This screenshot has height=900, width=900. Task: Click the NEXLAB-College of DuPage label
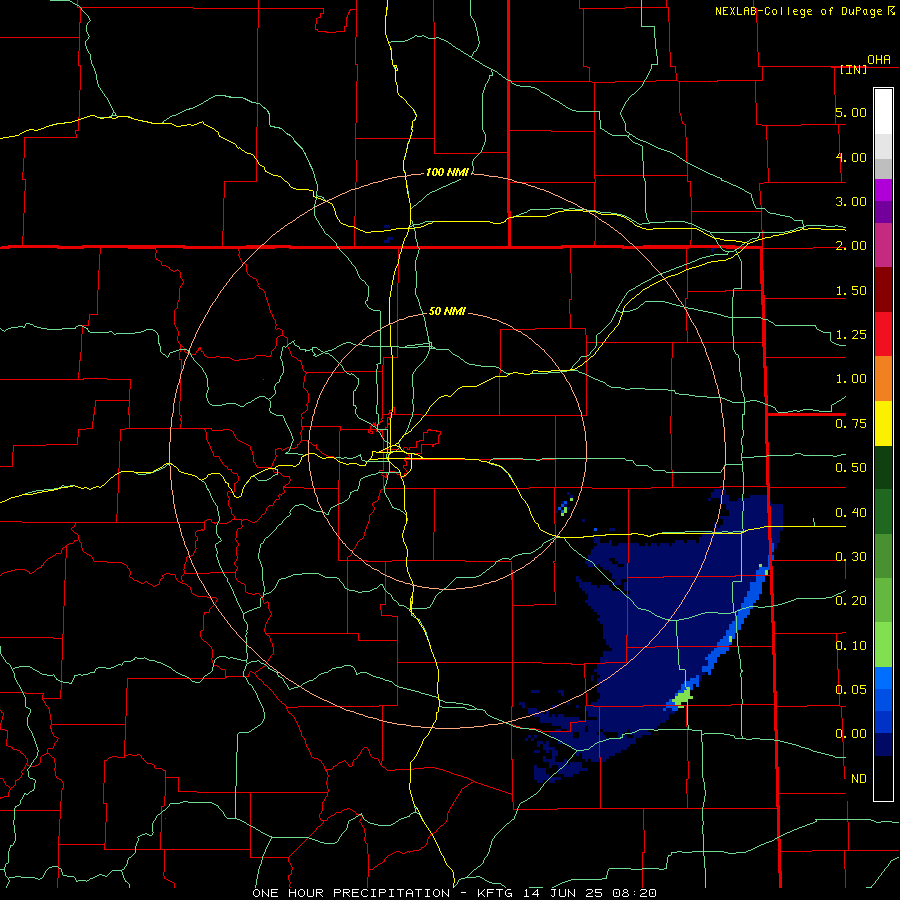pos(799,11)
